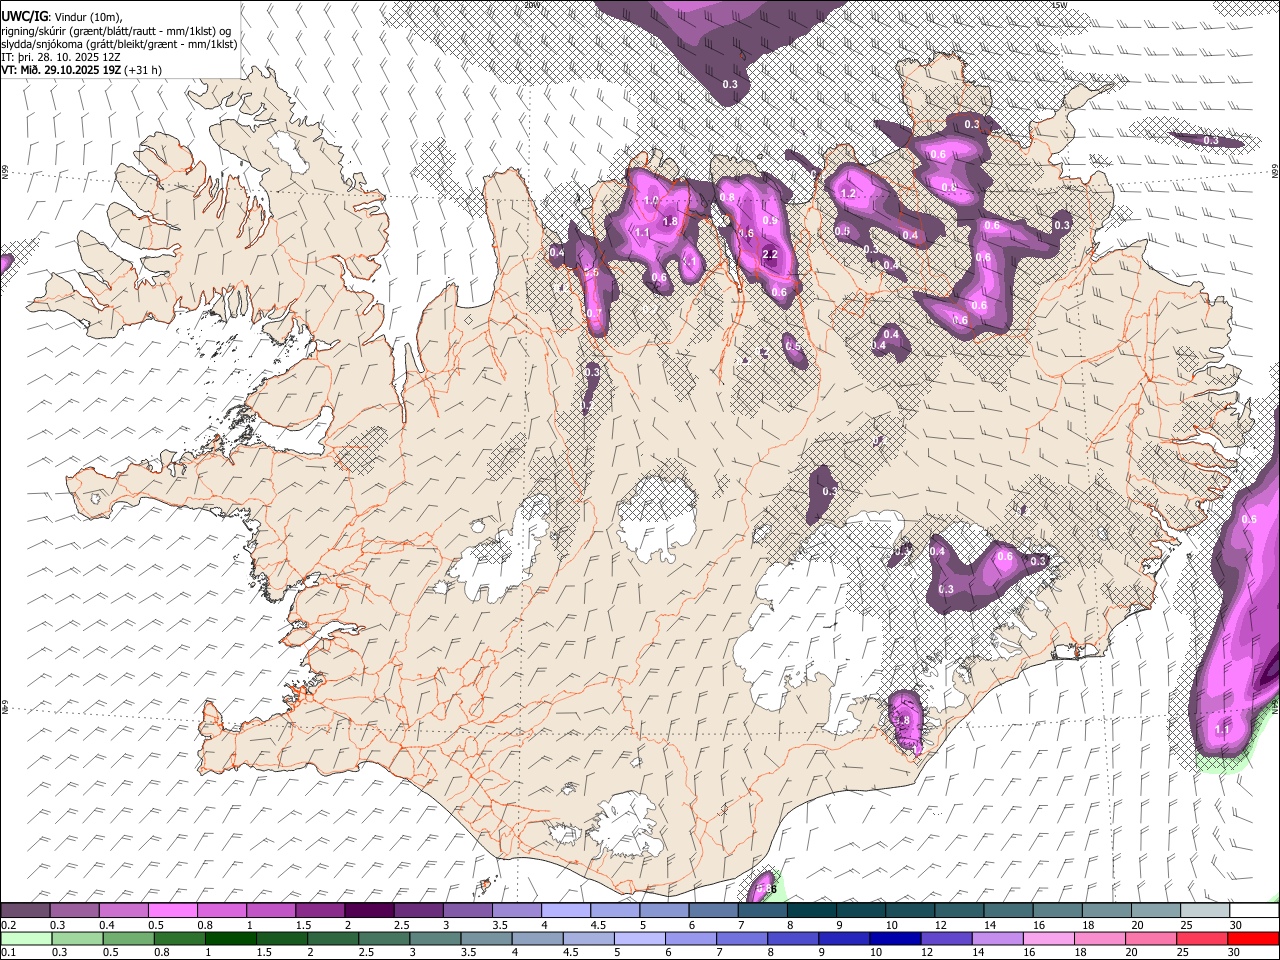
Task: Select the dark teal 8 swatch in top legend row
Action: (811, 911)
